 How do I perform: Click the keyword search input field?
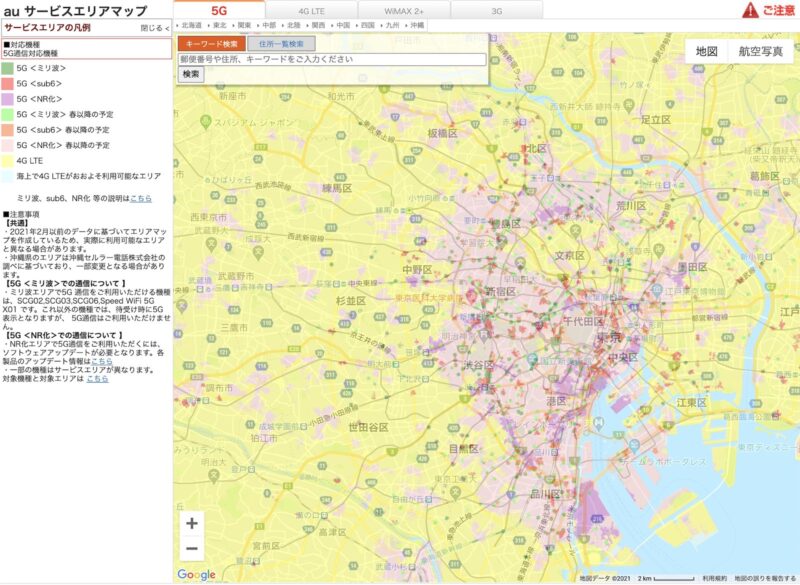click(332, 60)
